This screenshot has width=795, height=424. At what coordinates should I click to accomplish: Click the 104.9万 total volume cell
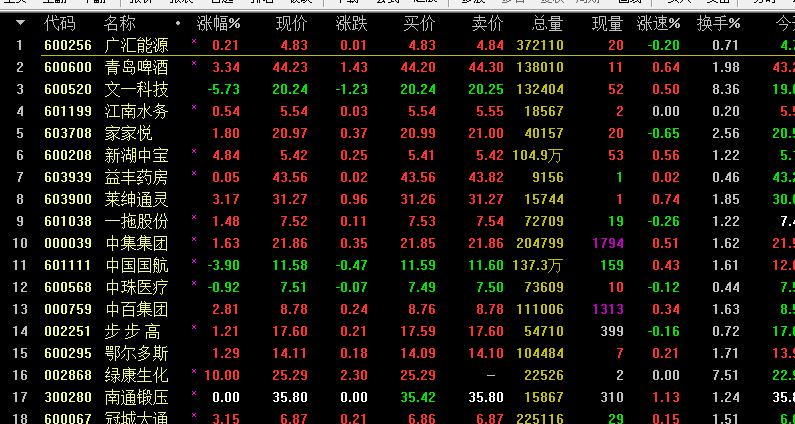[x=537, y=155]
